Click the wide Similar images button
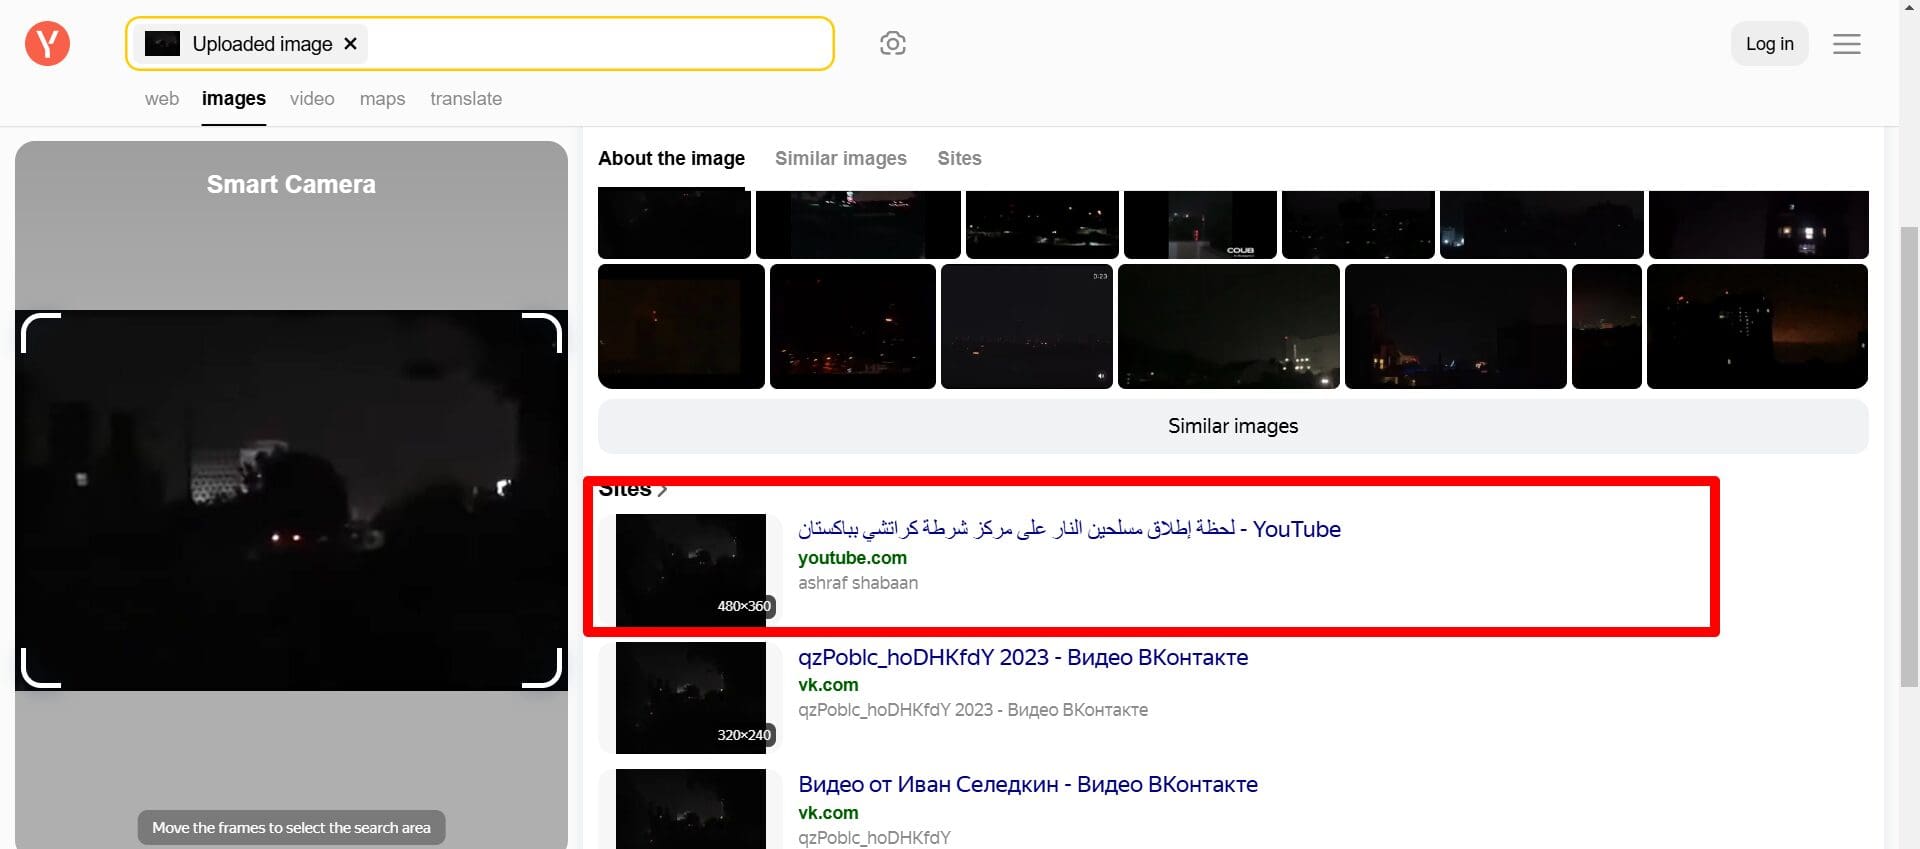Screen dimensions: 1920x849 (x=1232, y=426)
